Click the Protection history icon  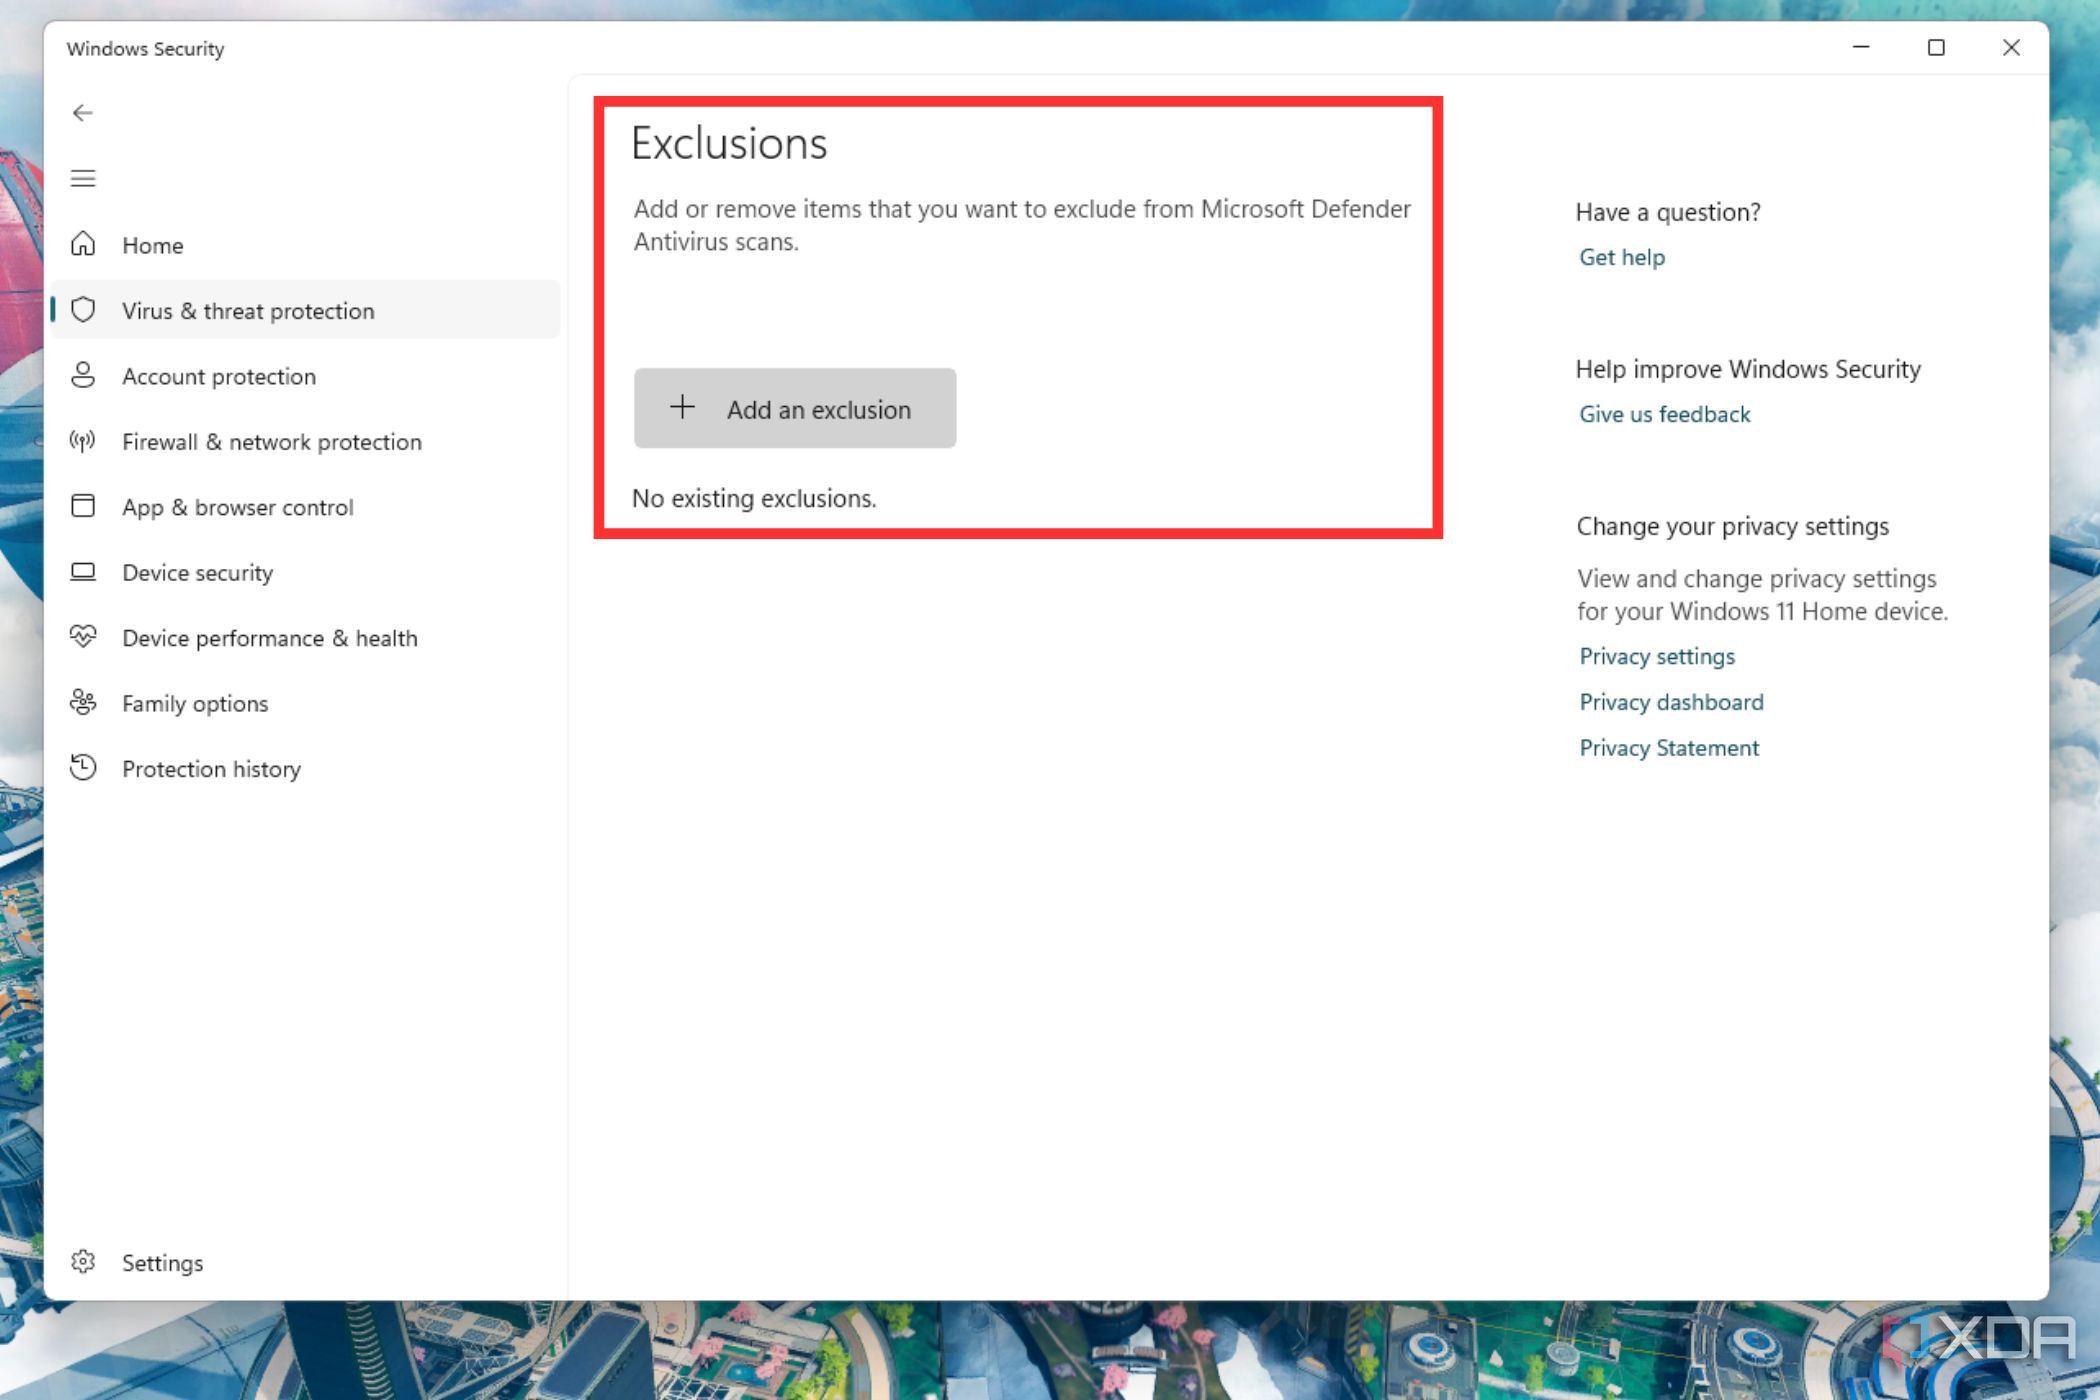[83, 767]
